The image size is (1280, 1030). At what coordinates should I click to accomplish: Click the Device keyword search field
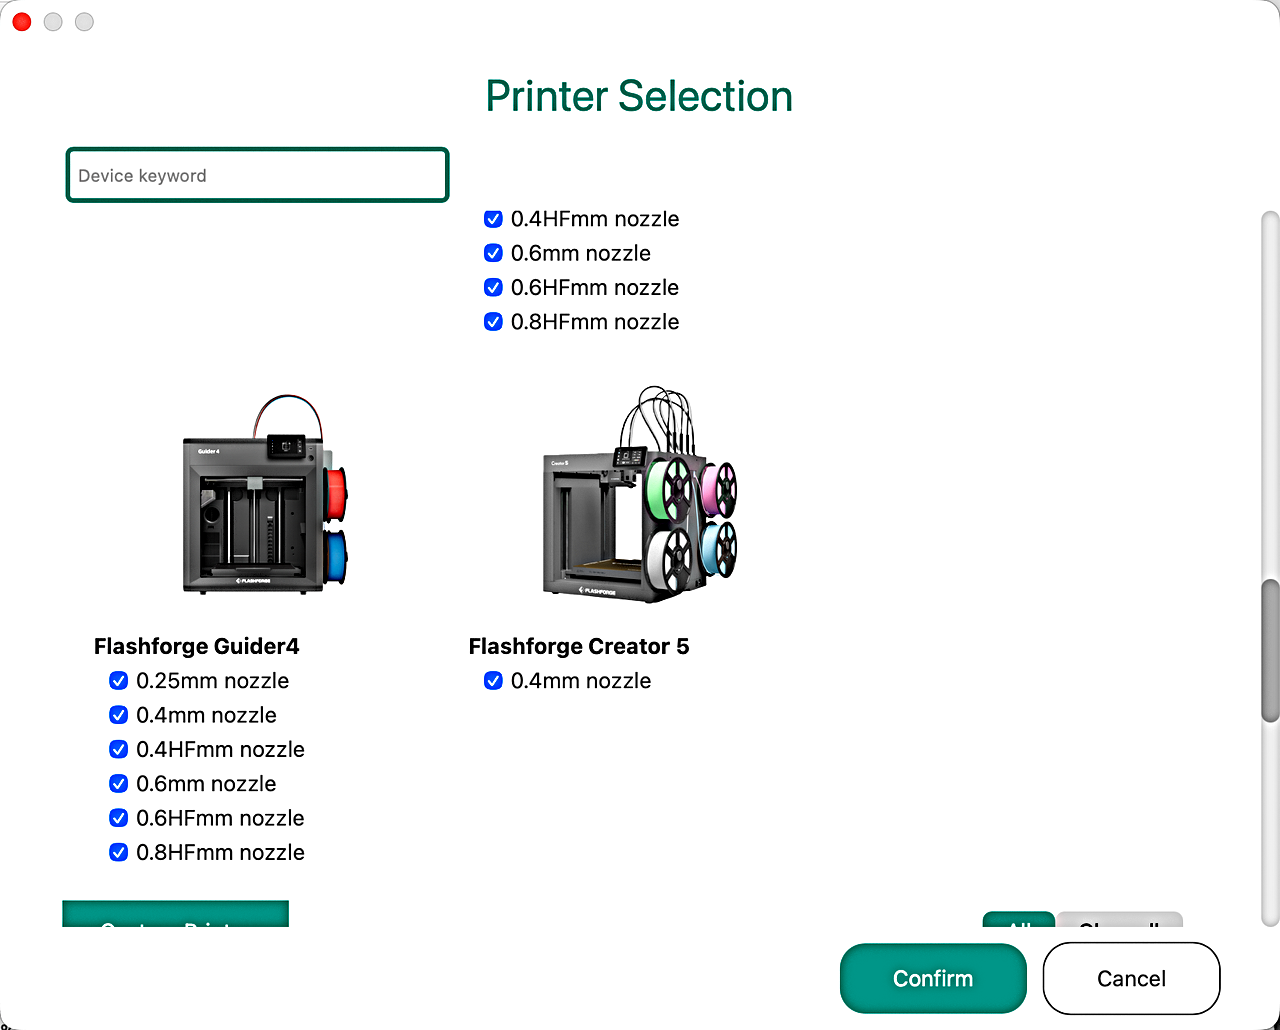point(257,175)
